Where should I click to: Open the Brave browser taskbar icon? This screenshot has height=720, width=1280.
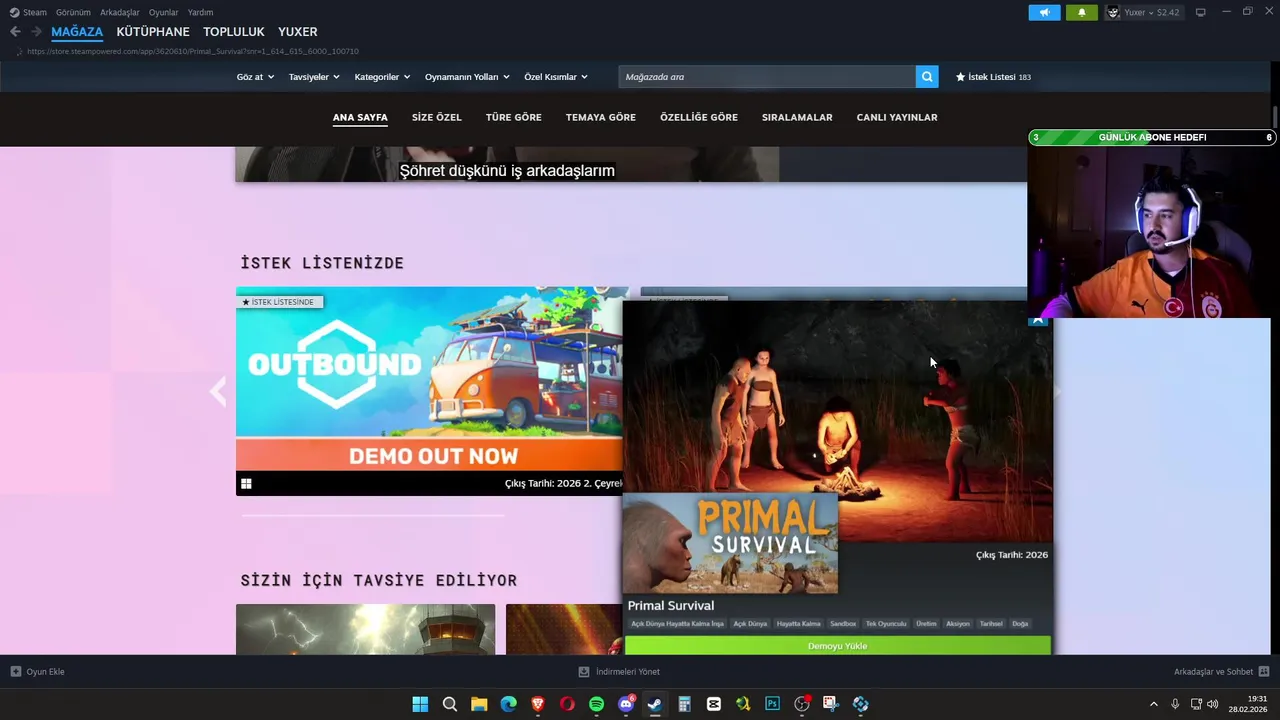tap(538, 704)
